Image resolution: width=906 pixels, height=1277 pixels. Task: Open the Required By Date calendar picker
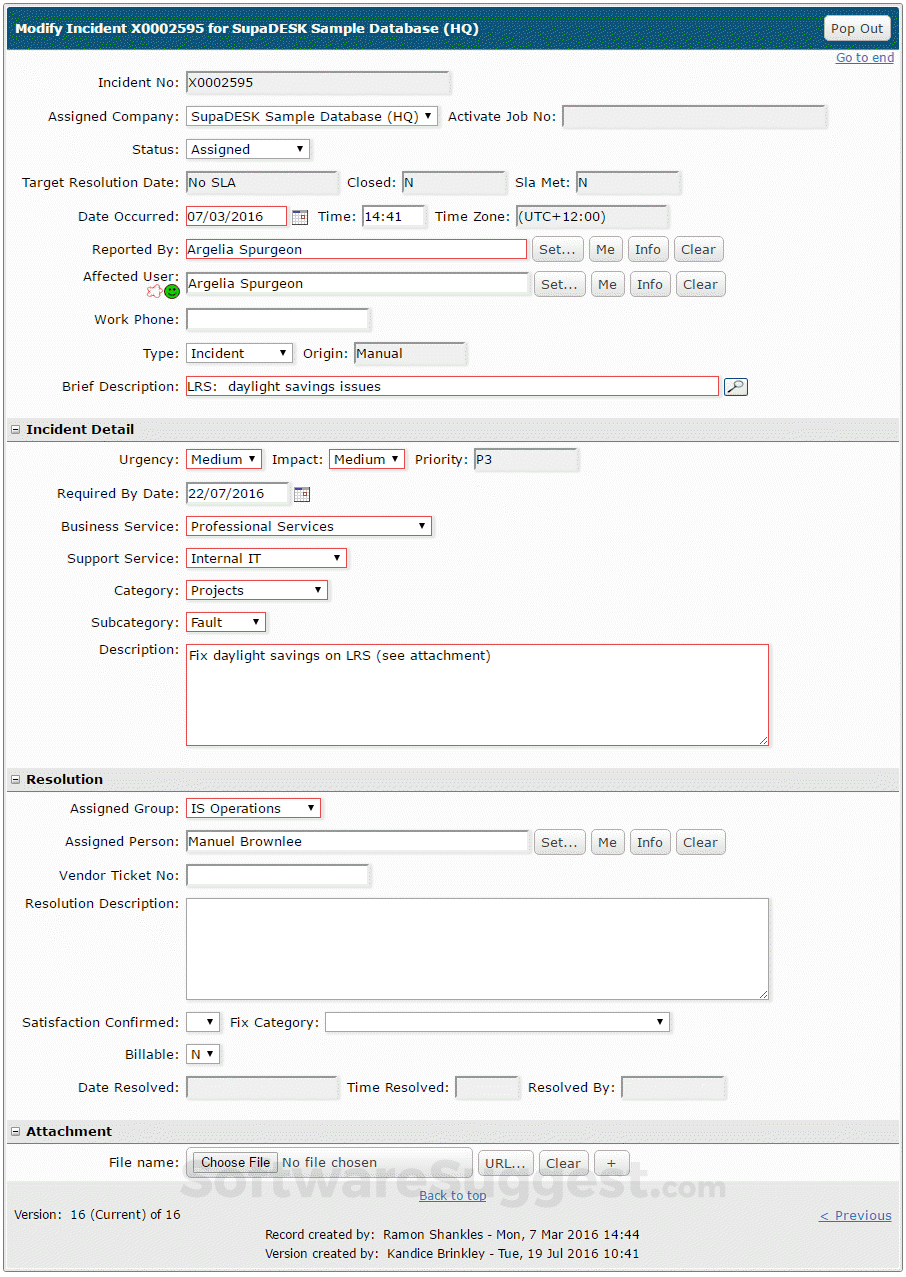(300, 493)
